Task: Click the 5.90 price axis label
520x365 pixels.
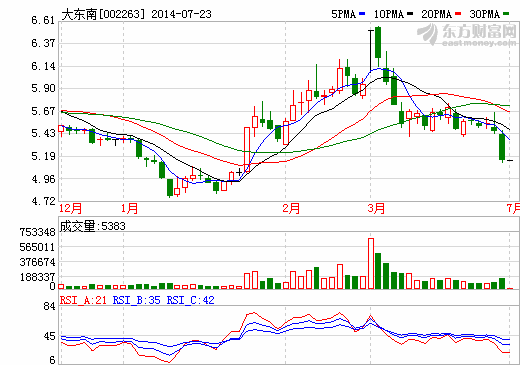Action: pyautogui.click(x=43, y=88)
